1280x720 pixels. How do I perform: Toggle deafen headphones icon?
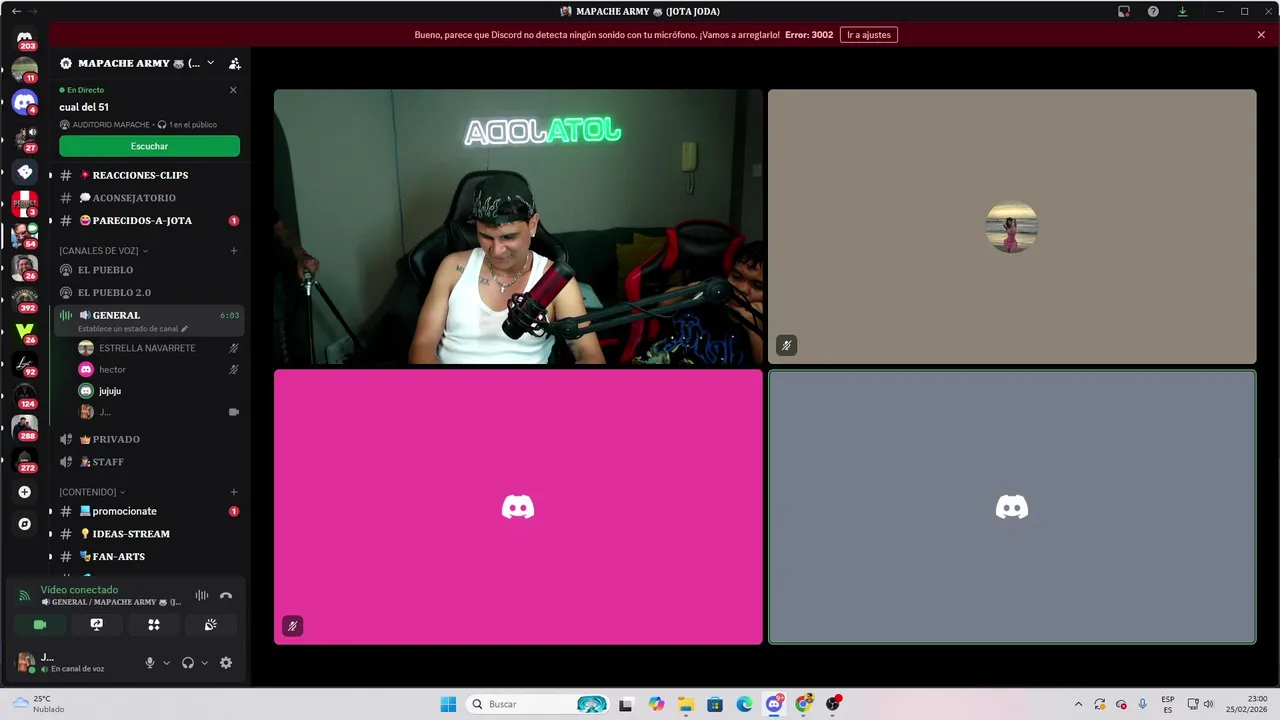click(x=188, y=662)
